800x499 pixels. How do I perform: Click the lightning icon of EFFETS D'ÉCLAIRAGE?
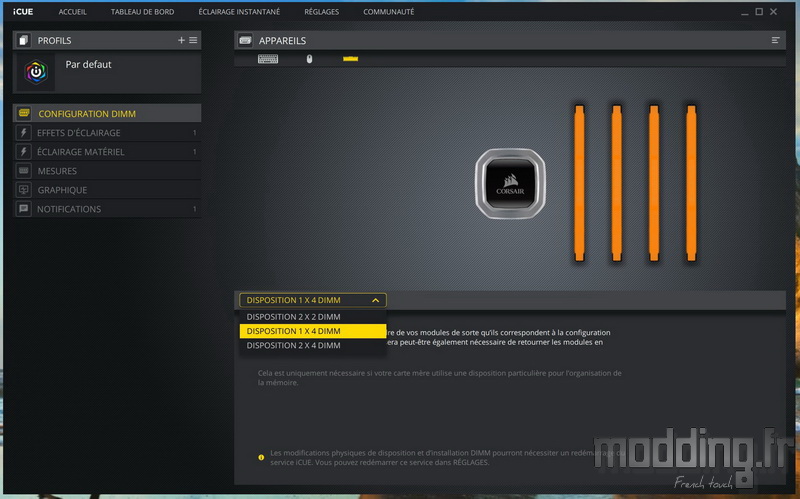23,133
